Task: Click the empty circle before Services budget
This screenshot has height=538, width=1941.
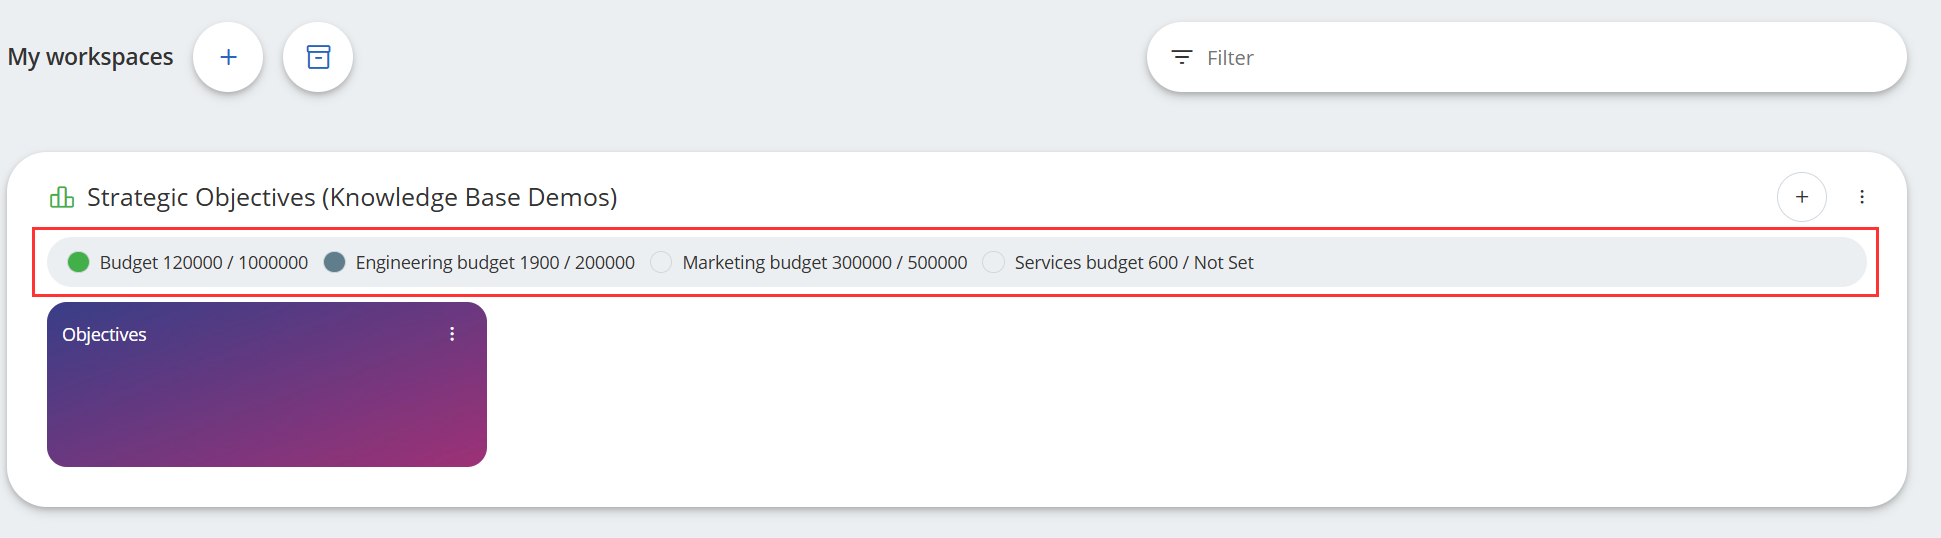Action: pyautogui.click(x=993, y=262)
